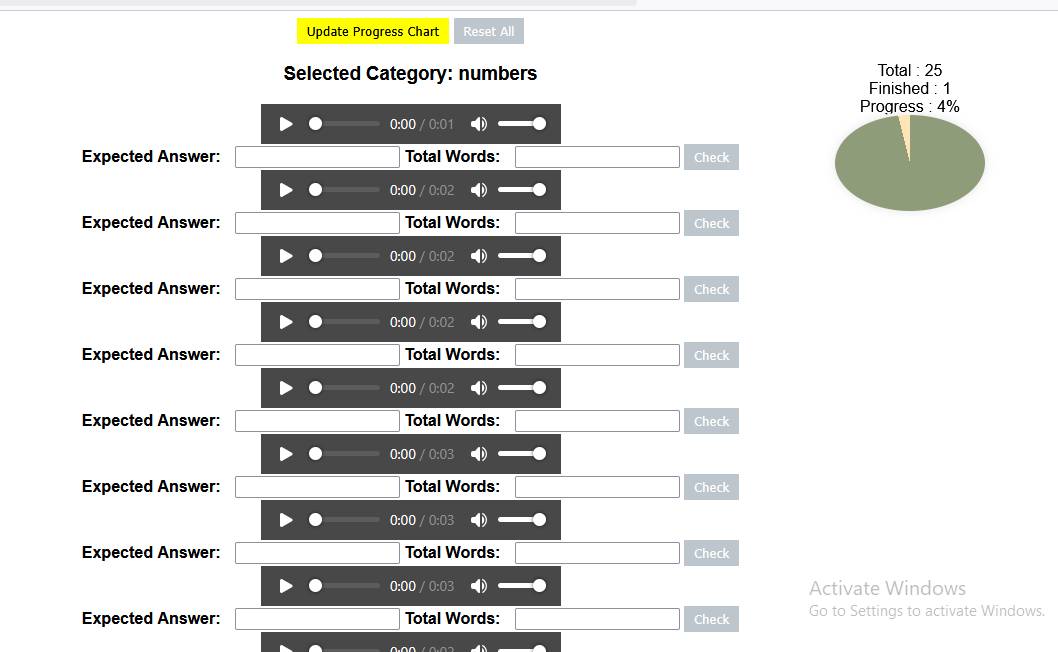
Task: Click Update Progress Chart button
Action: point(372,31)
